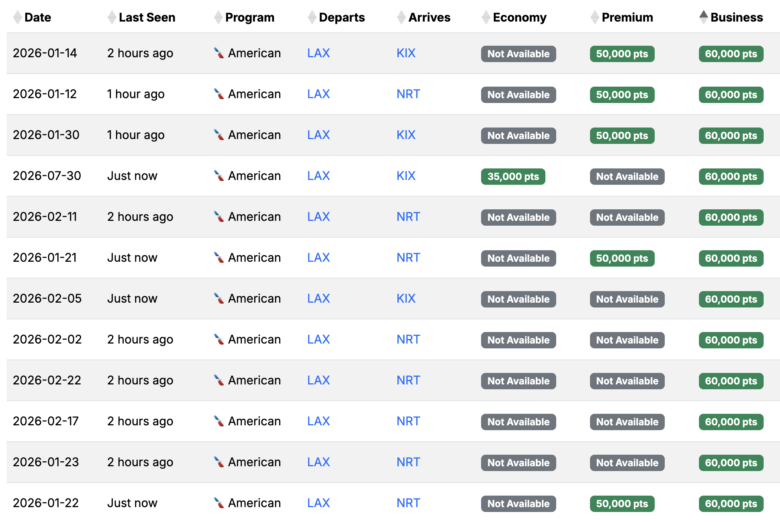Image resolution: width=780 pixels, height=522 pixels.
Task: Click American airline icon in 2026-01-14 row
Action: point(218,53)
